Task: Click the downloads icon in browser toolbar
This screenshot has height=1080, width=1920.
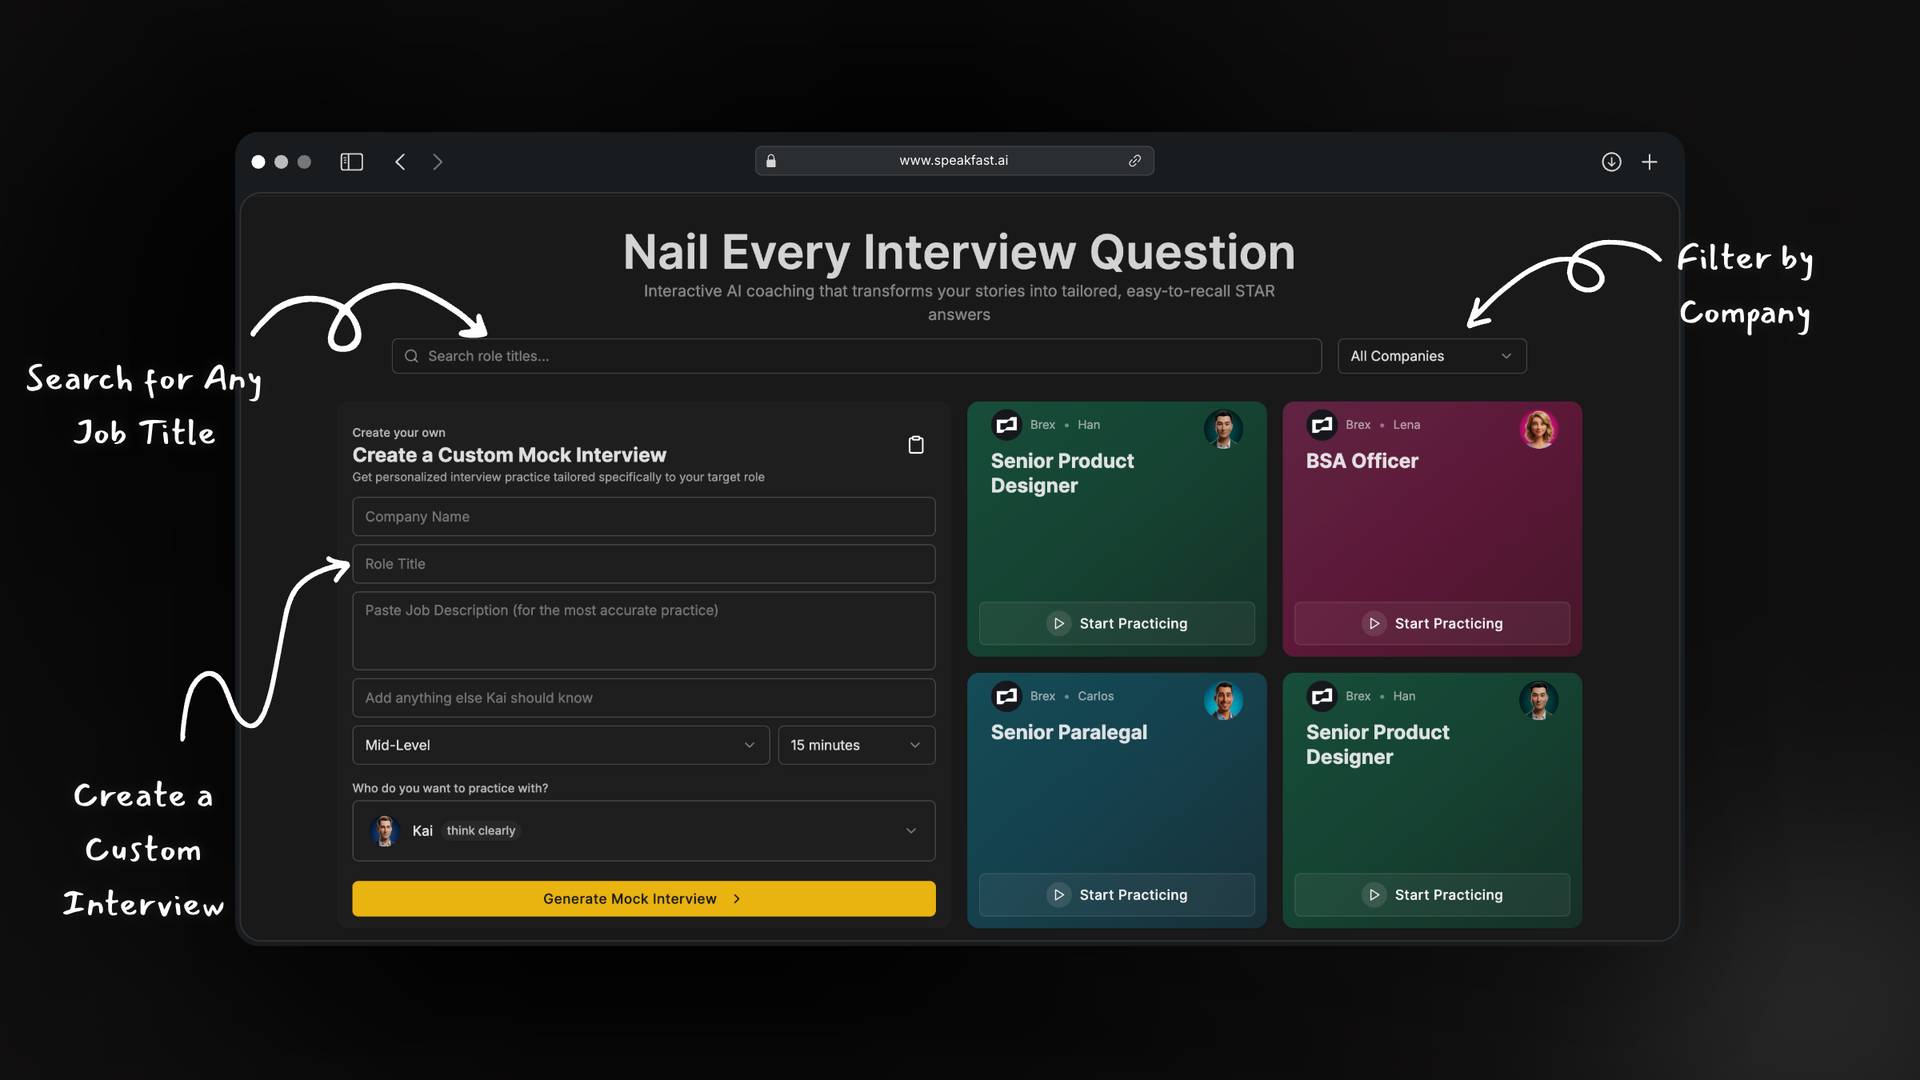Action: [1611, 162]
